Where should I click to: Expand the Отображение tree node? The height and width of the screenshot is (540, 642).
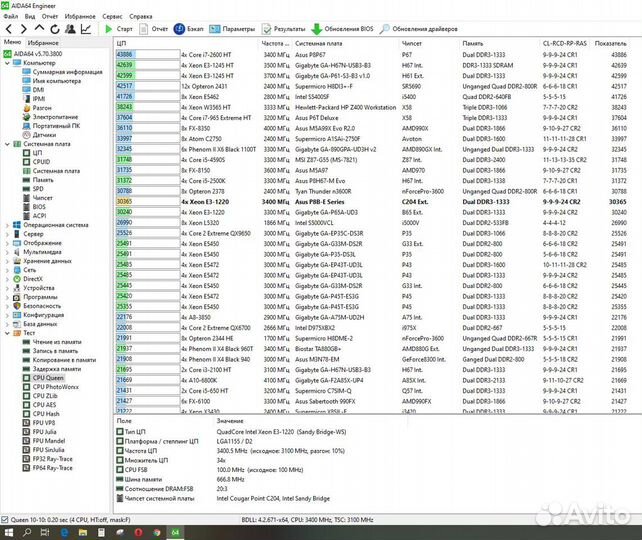point(7,243)
